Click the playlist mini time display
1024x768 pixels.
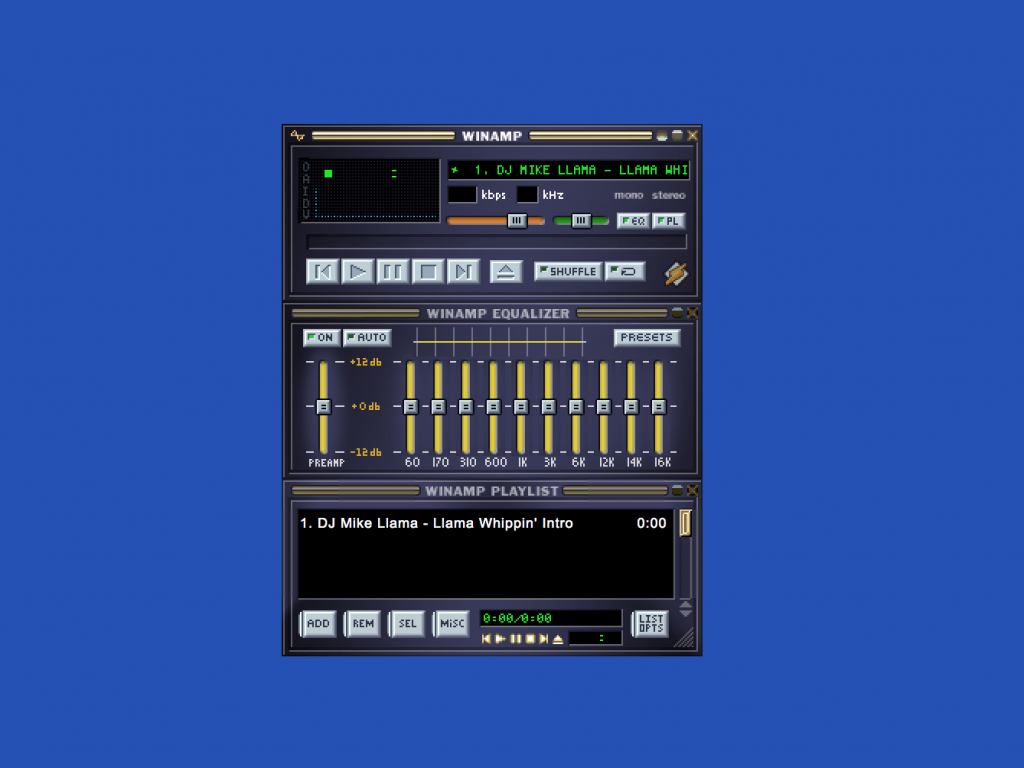coord(596,639)
